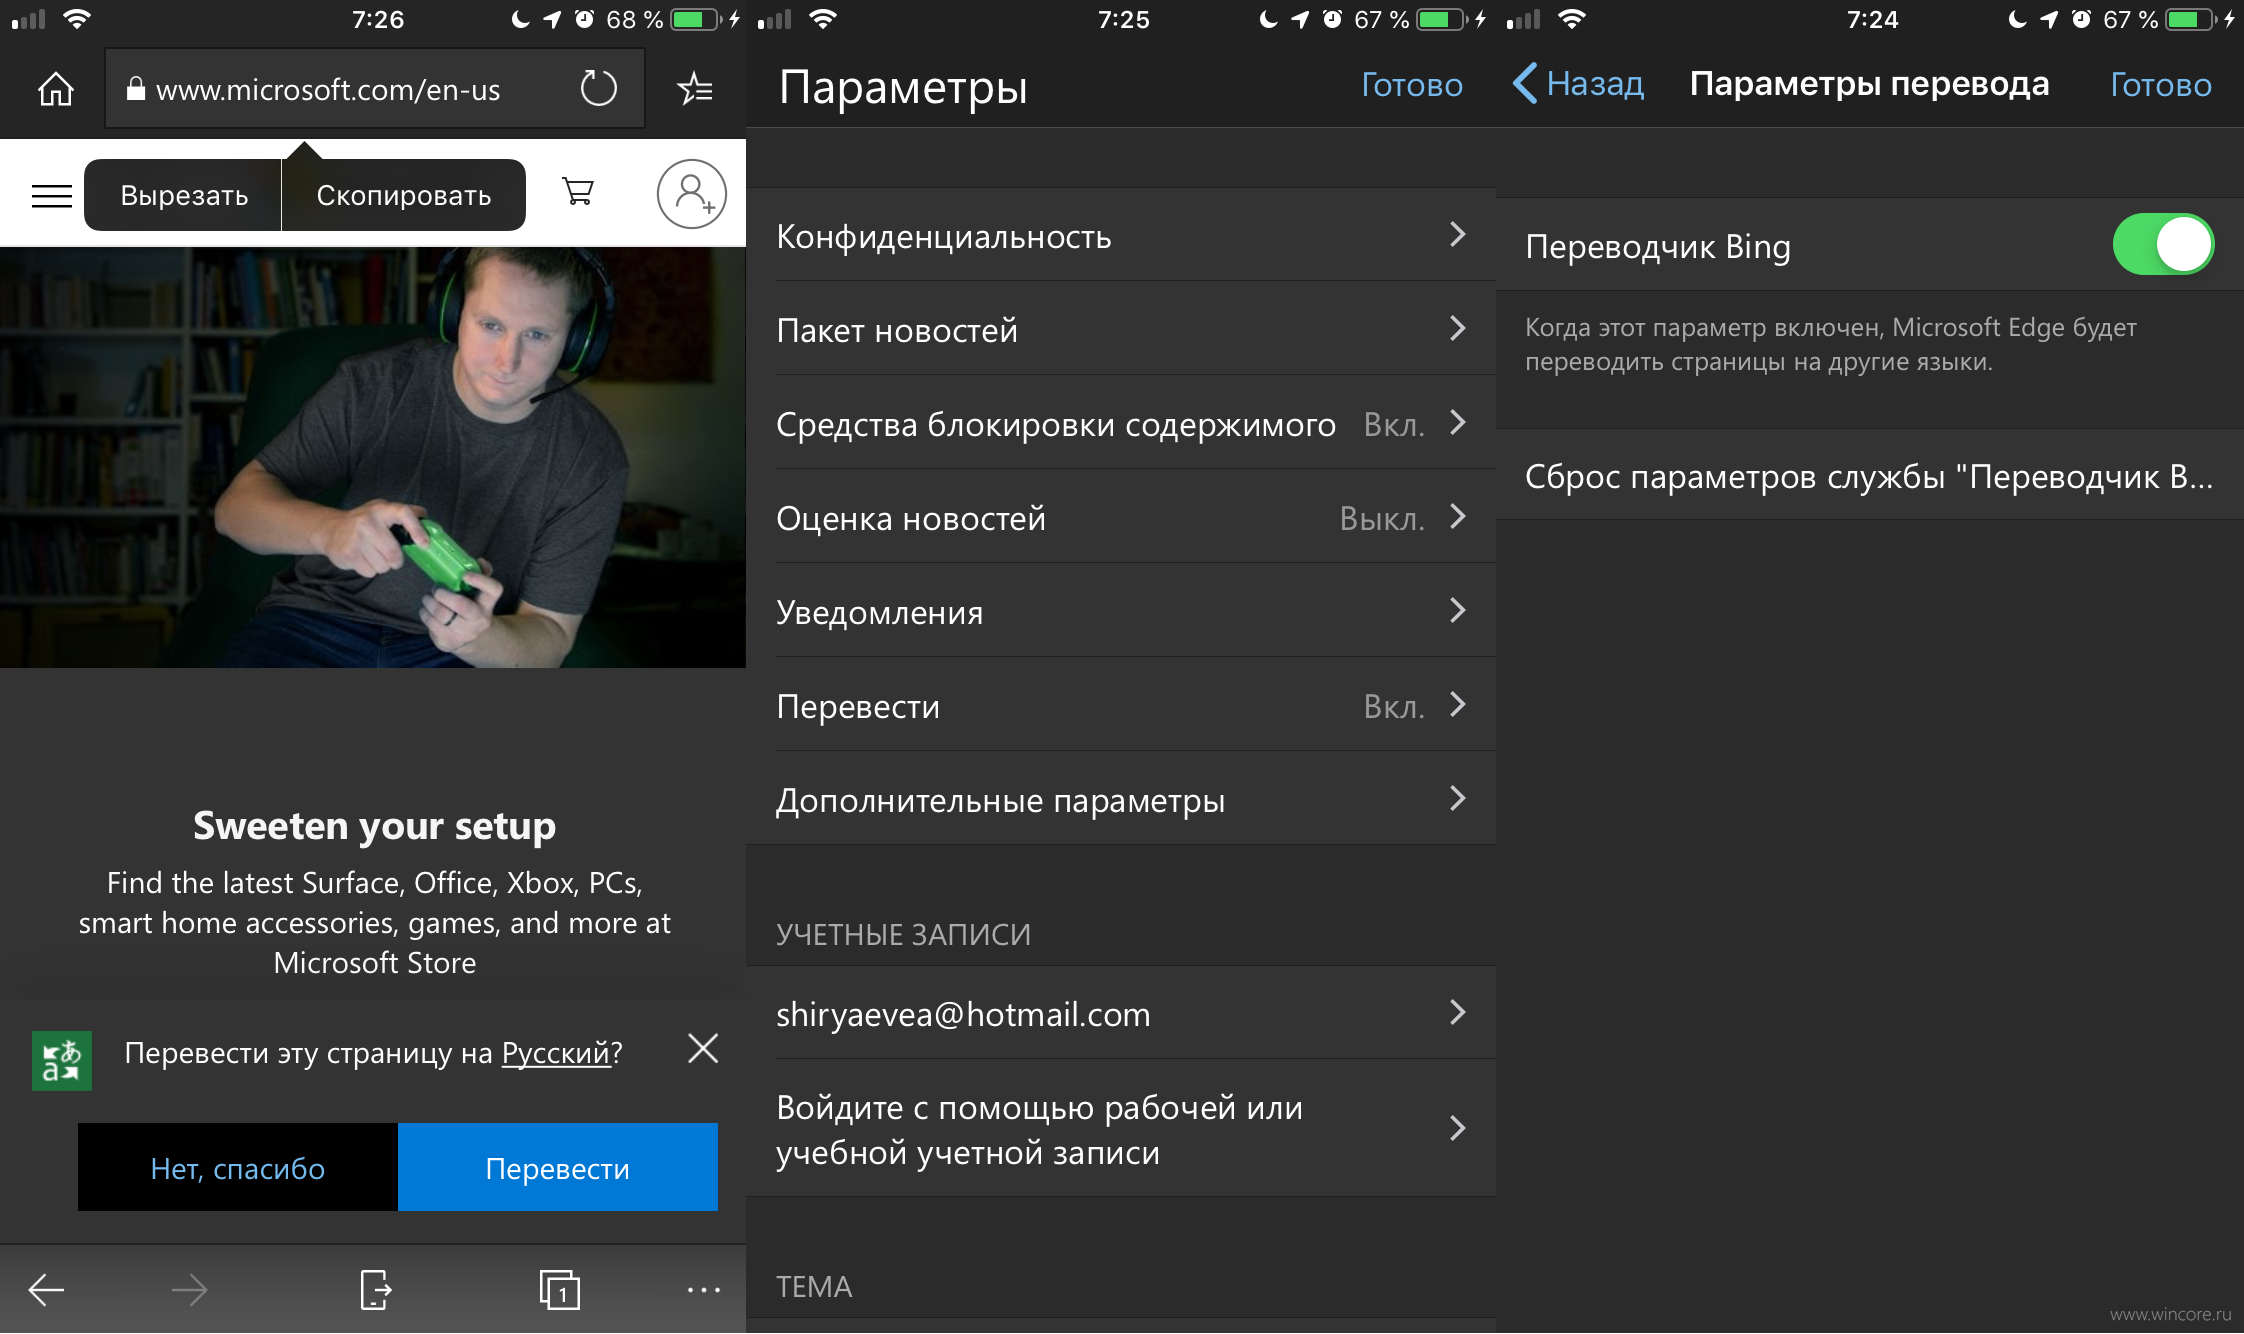Image resolution: width=2244 pixels, height=1334 pixels.
Task: Tap the continue on PC icon
Action: tap(375, 1289)
